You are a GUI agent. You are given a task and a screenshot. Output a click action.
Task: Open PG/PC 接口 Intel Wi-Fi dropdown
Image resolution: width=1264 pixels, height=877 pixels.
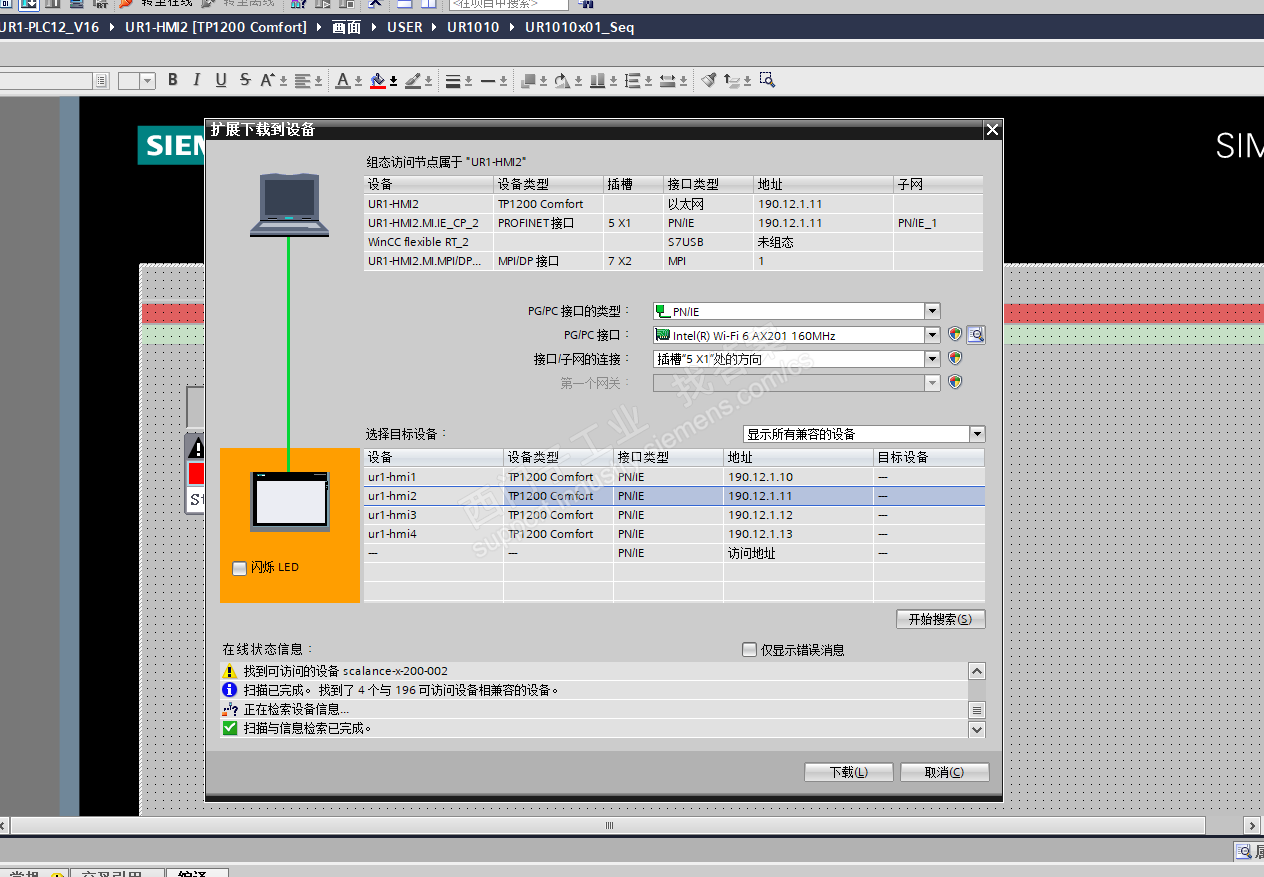932,335
